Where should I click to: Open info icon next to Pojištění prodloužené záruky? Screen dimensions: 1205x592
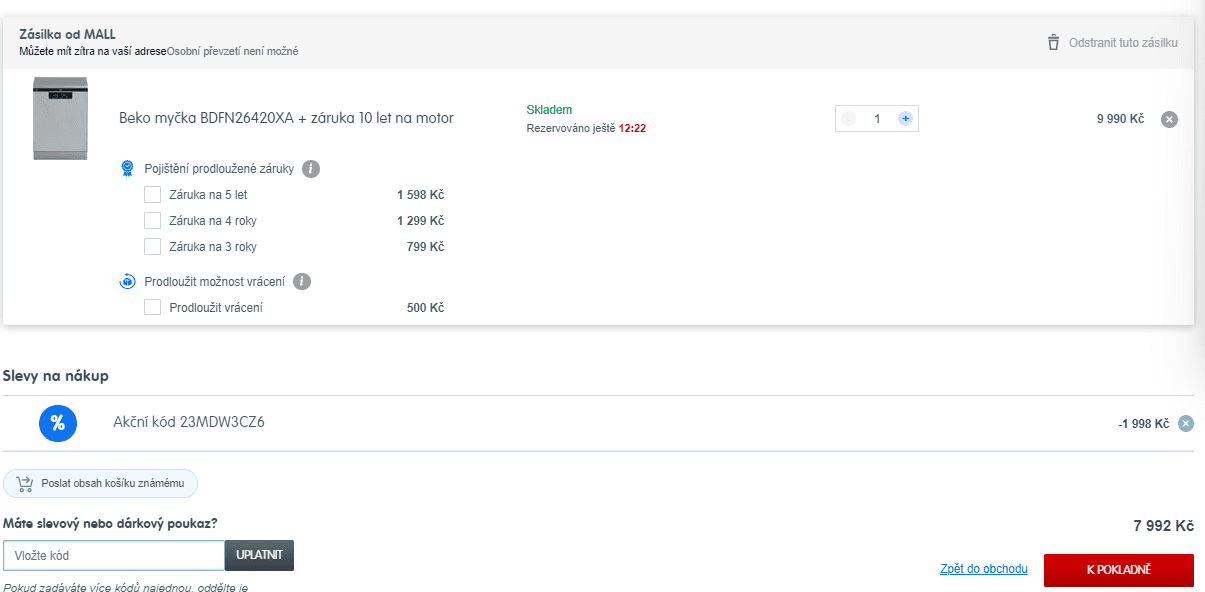tap(311, 169)
